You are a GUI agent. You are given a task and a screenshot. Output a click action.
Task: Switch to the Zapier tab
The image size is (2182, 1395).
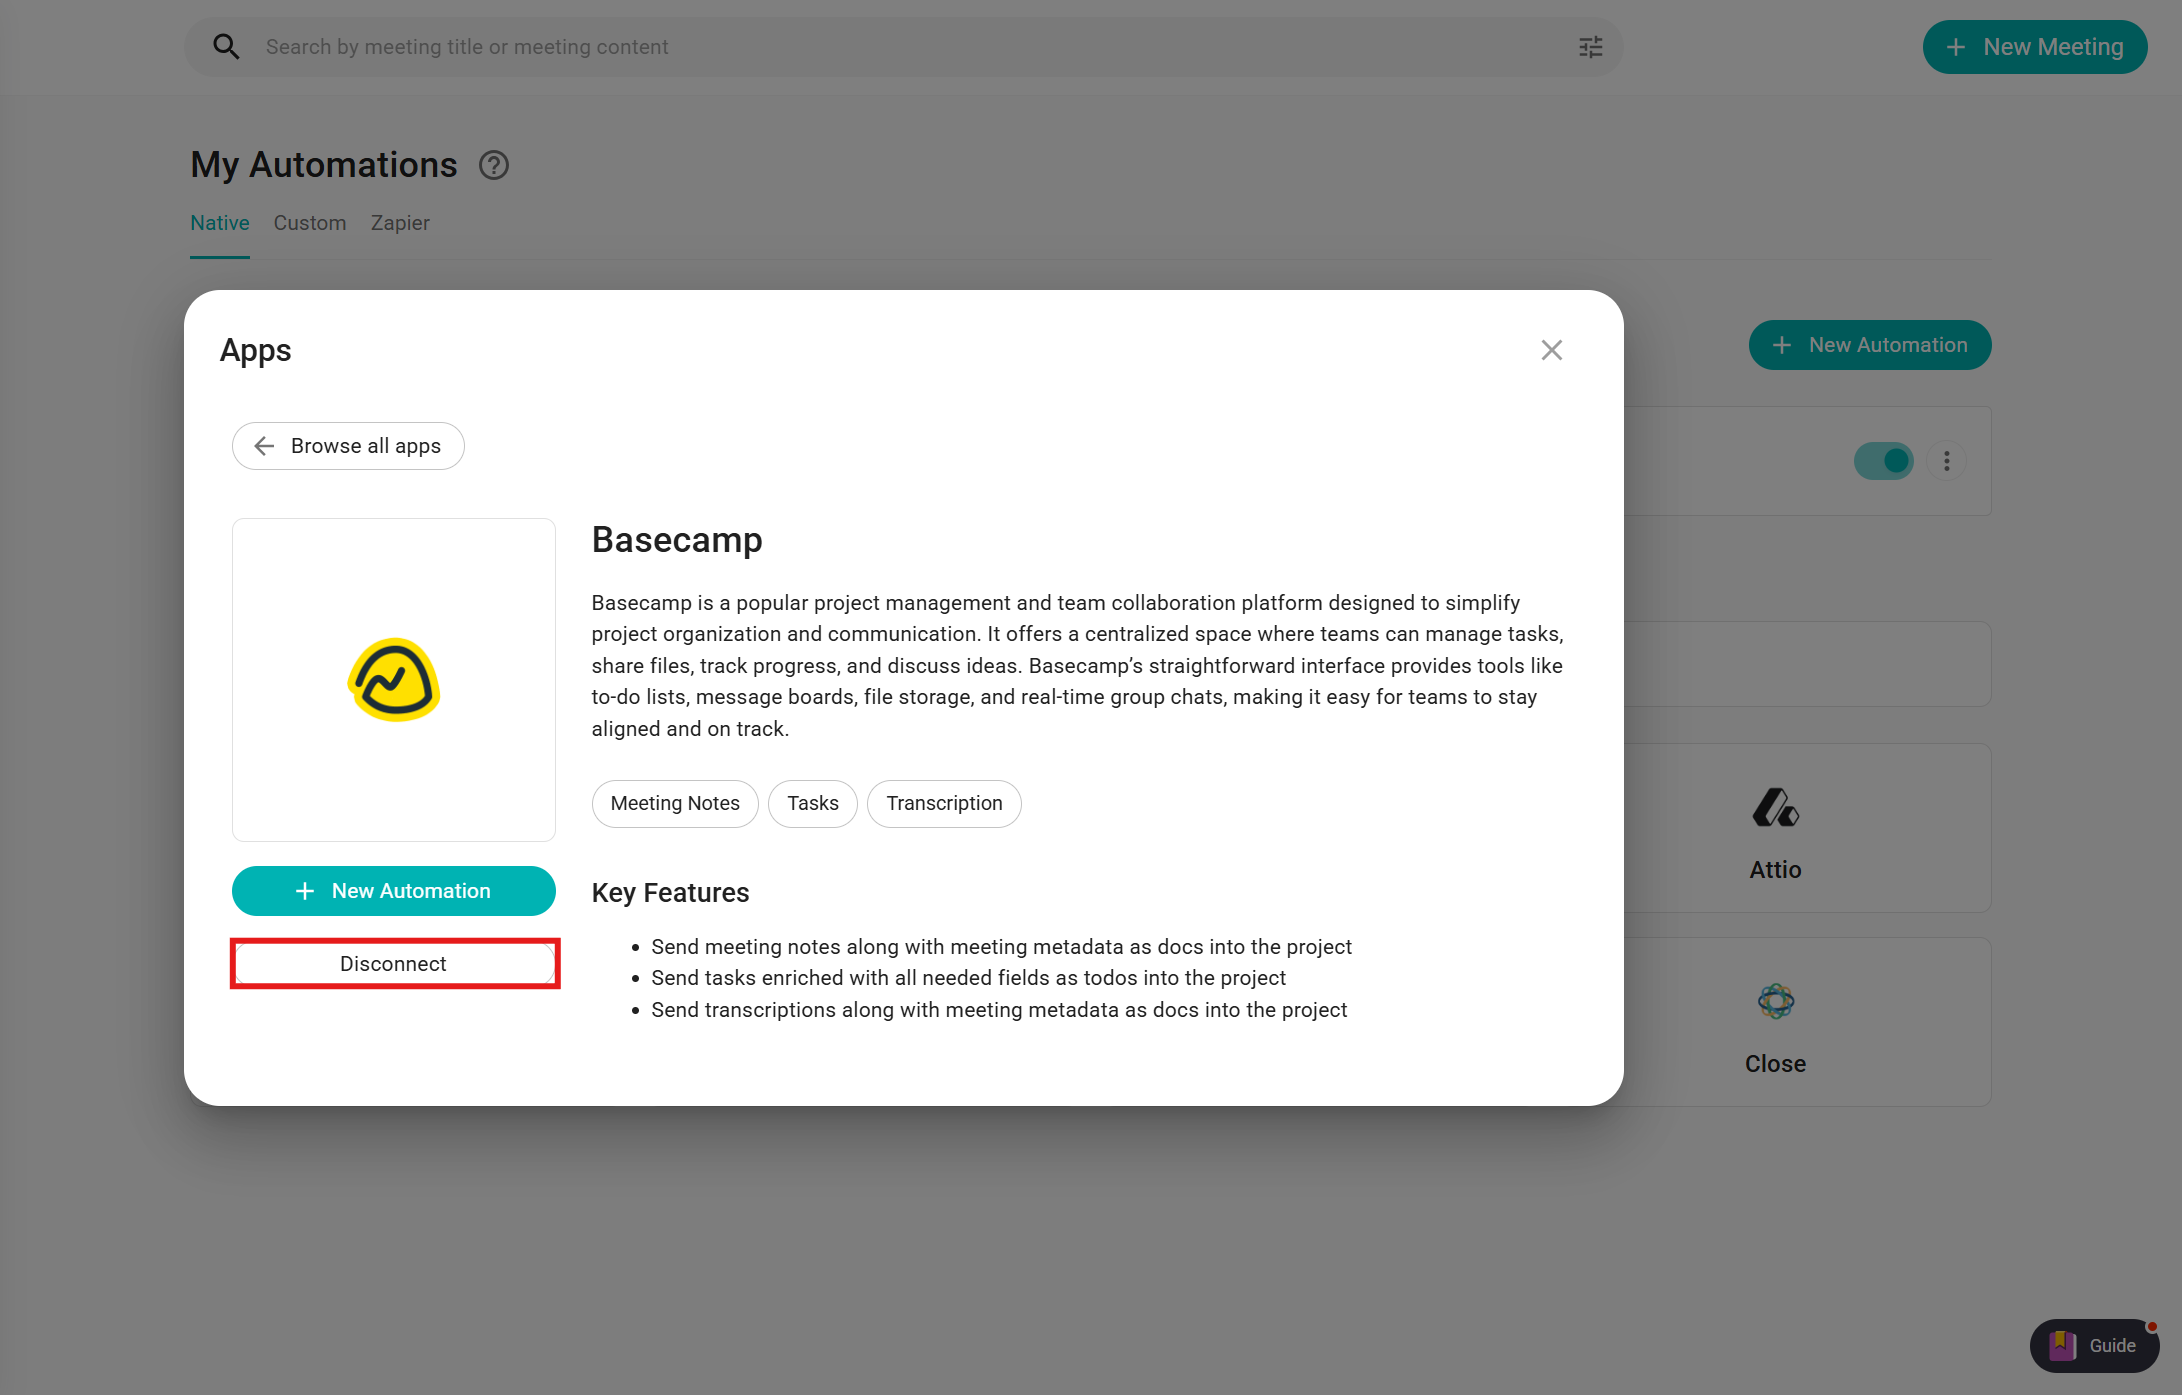click(400, 223)
